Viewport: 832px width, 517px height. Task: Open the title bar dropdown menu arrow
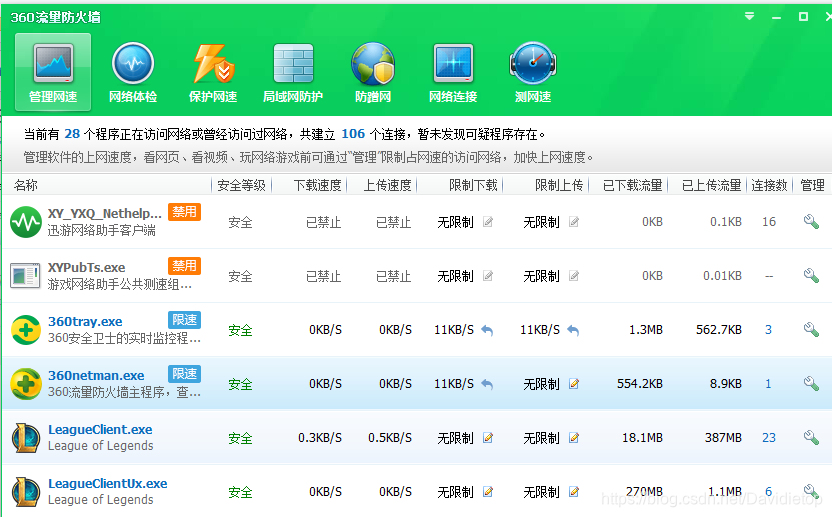pos(749,16)
